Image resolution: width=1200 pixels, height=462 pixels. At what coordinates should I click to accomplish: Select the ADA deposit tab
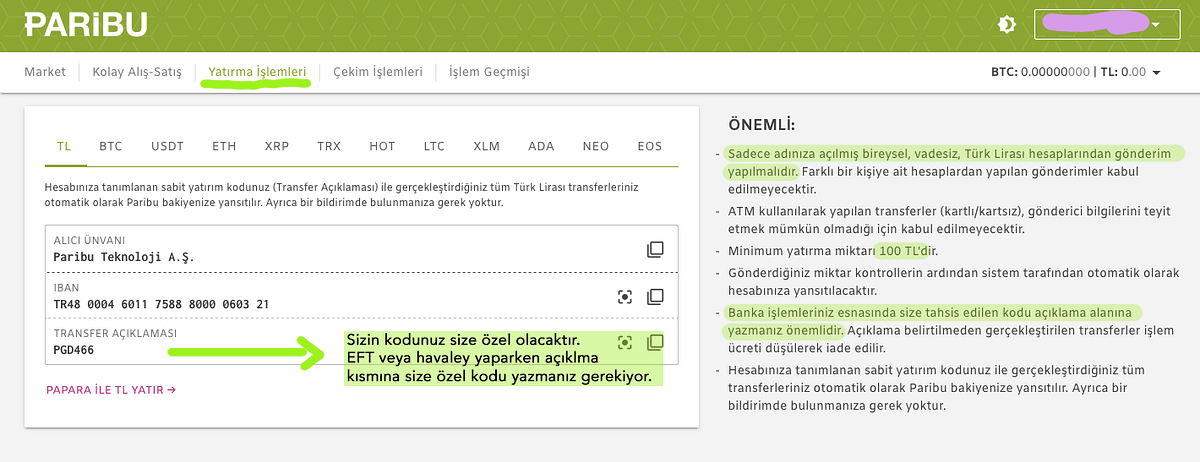pos(541,146)
